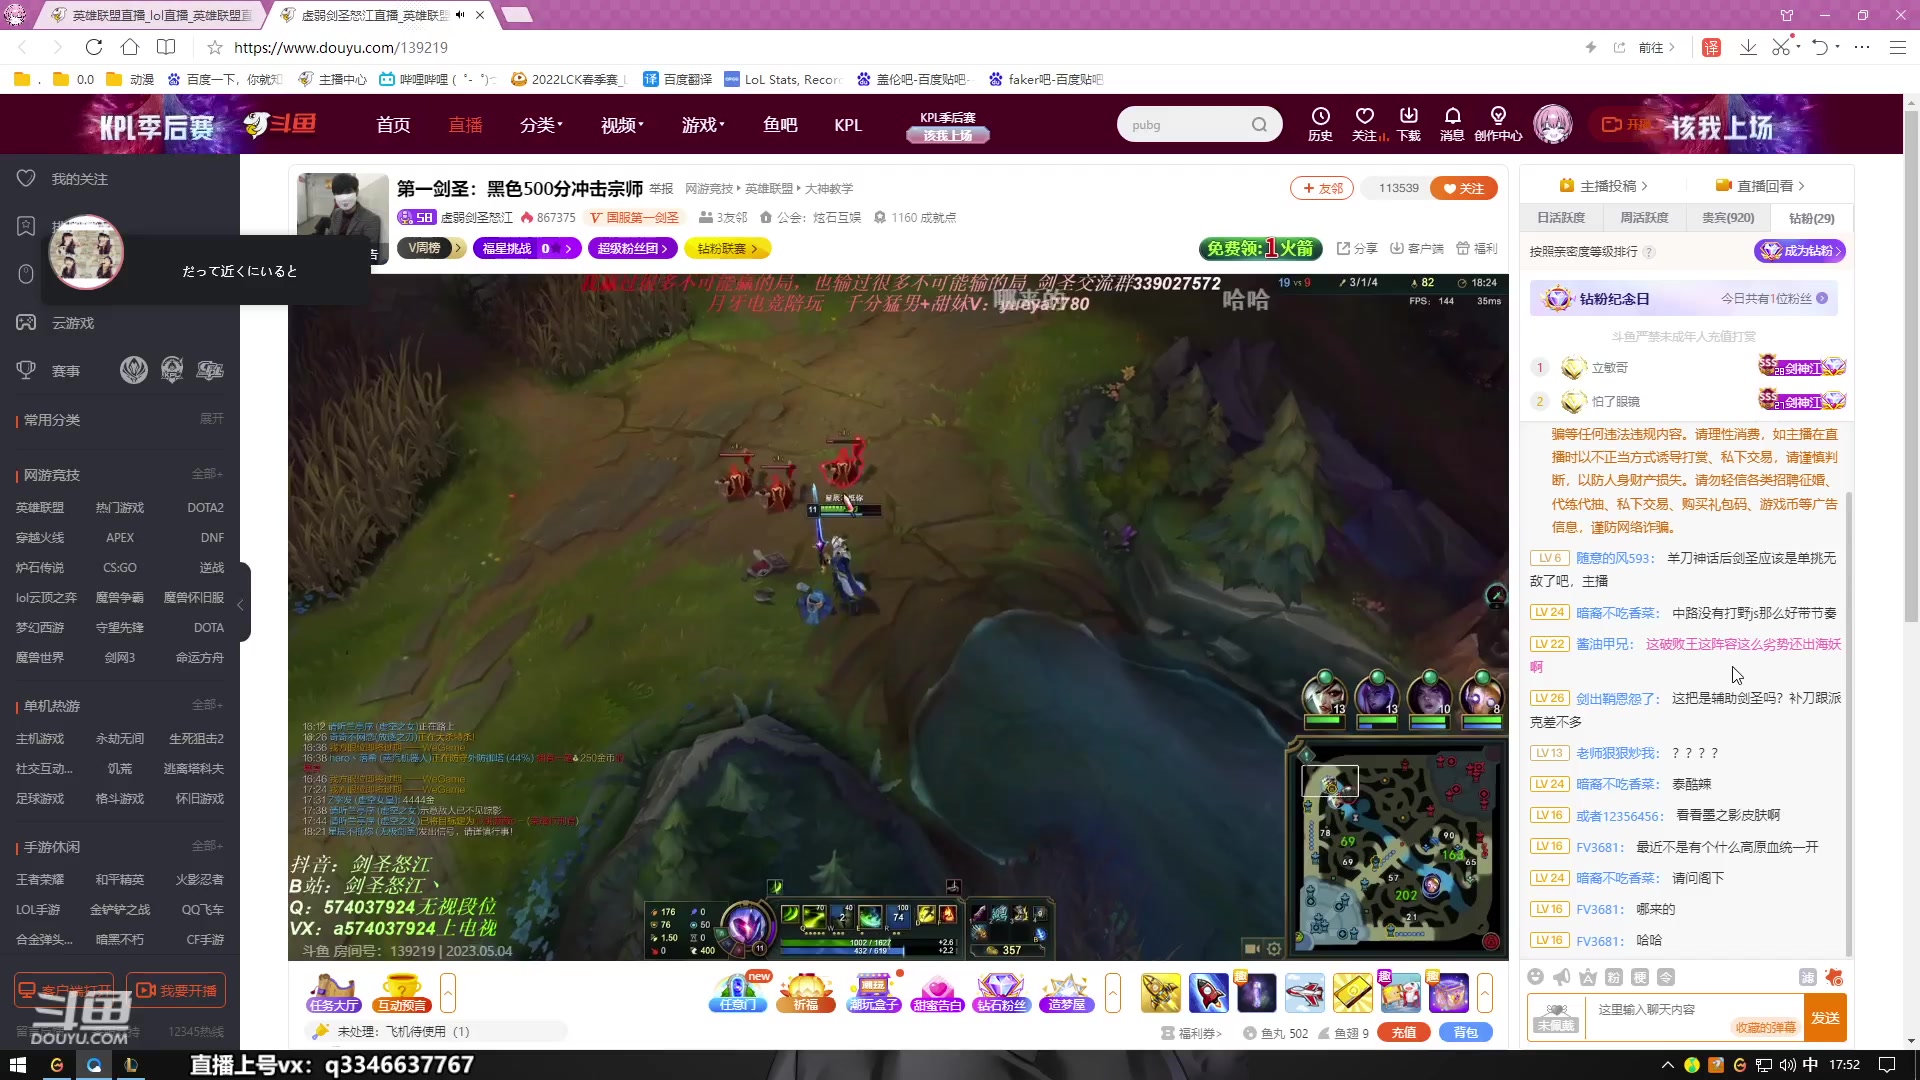Click the 钻石粉丝 diamond fan icon
Screen dimensions: 1920x1080
[1001, 992]
